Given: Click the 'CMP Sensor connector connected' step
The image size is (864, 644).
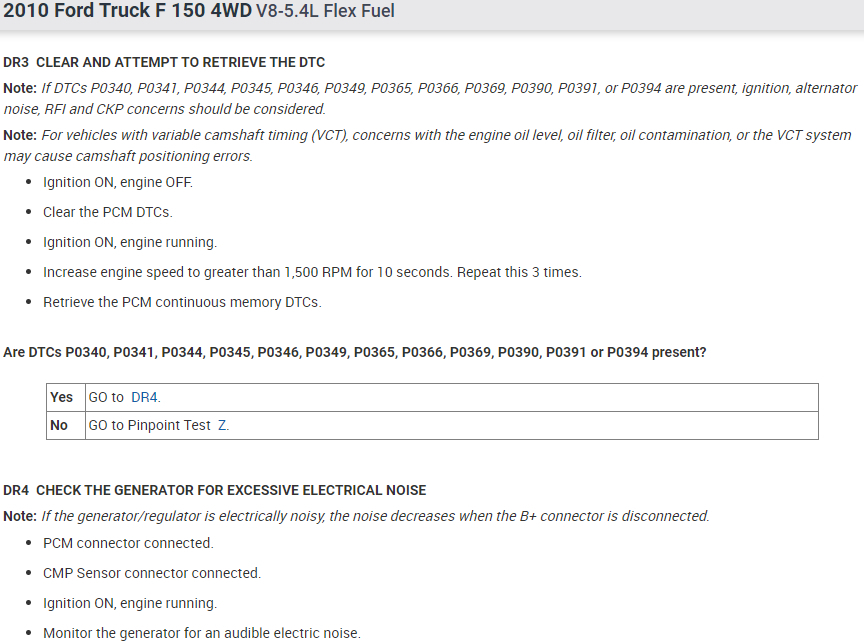Looking at the screenshot, I should point(151,573).
